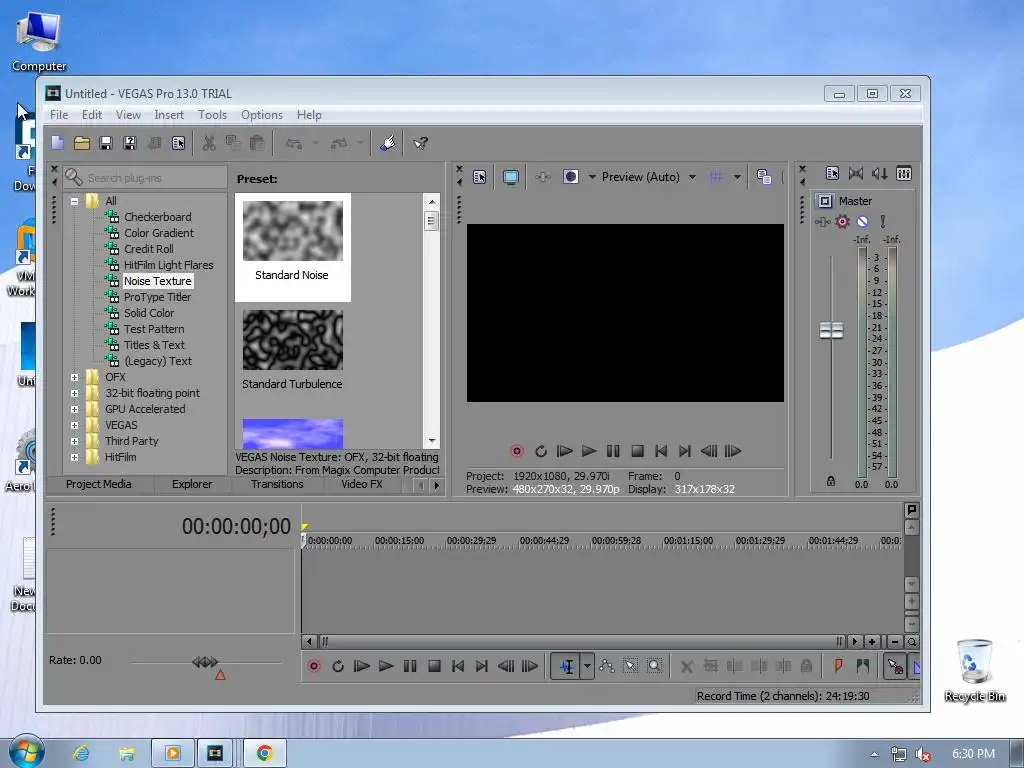
Task: Click Record in the timeline transport bar
Action: point(314,666)
